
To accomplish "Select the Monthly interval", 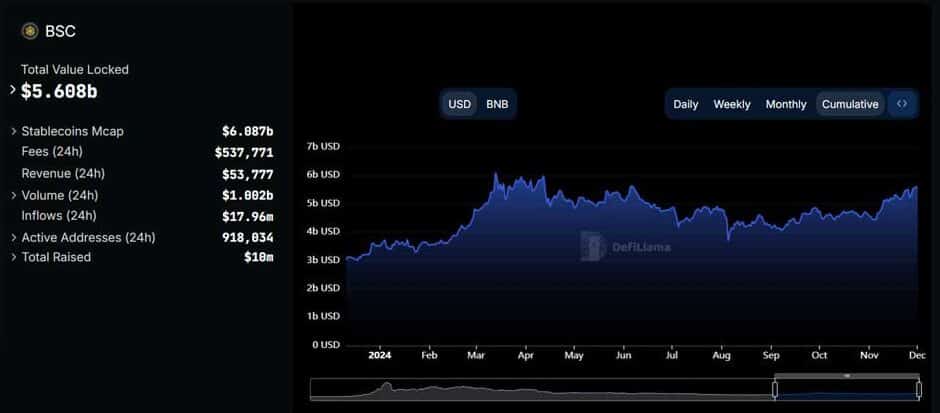I will point(786,104).
